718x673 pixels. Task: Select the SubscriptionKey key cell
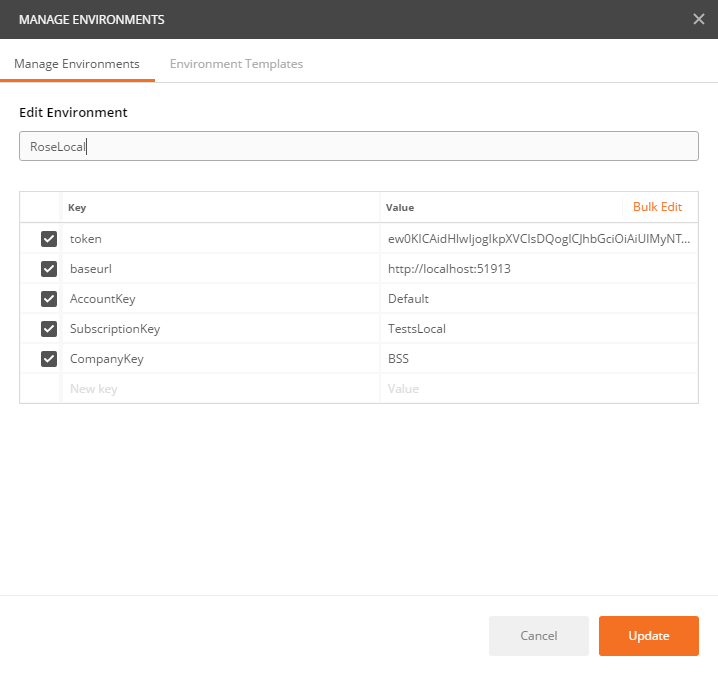[x=221, y=329]
